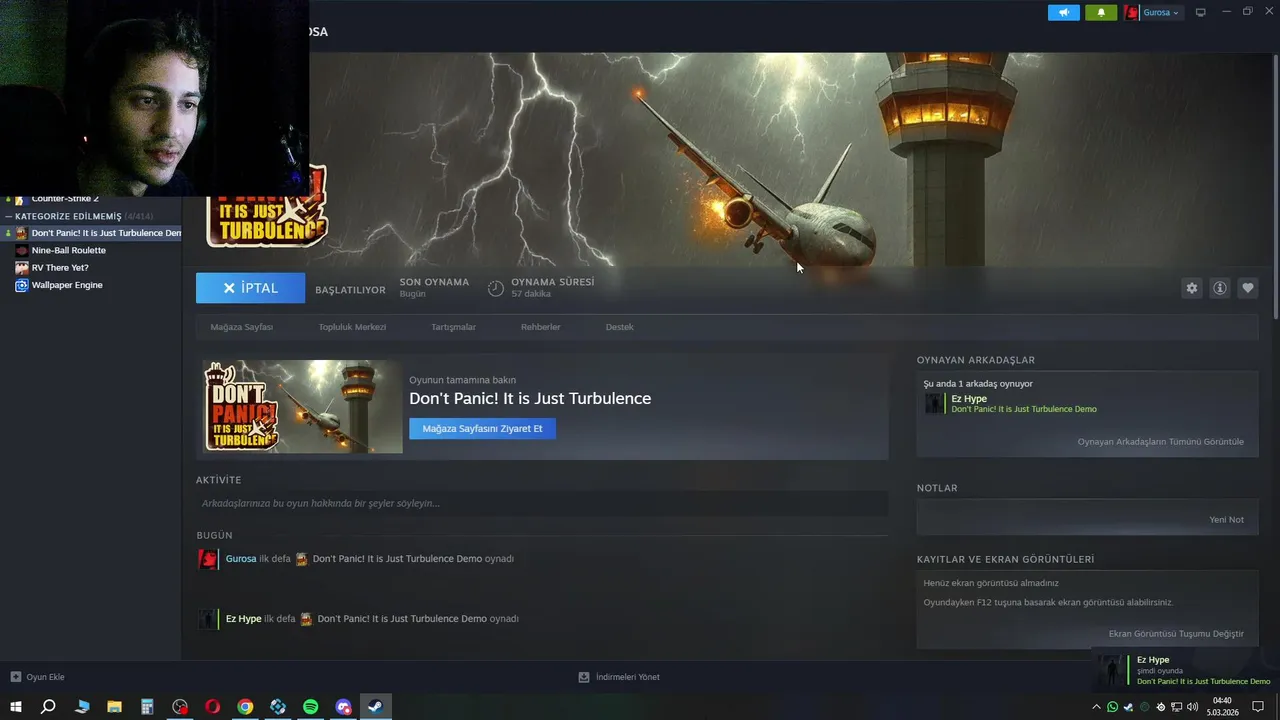The height and width of the screenshot is (720, 1280).
Task: Click the full game promo thumbnail
Action: (x=302, y=406)
